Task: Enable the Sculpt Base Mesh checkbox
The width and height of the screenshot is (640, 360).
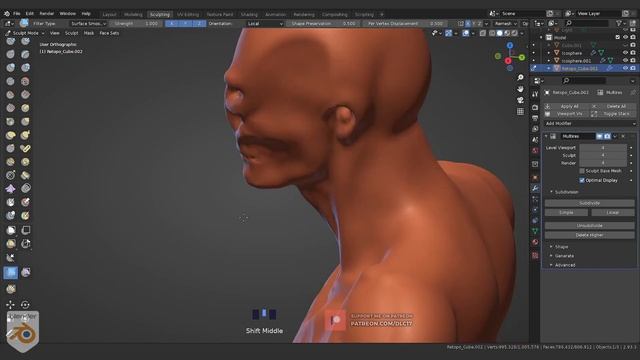Action: (582, 171)
